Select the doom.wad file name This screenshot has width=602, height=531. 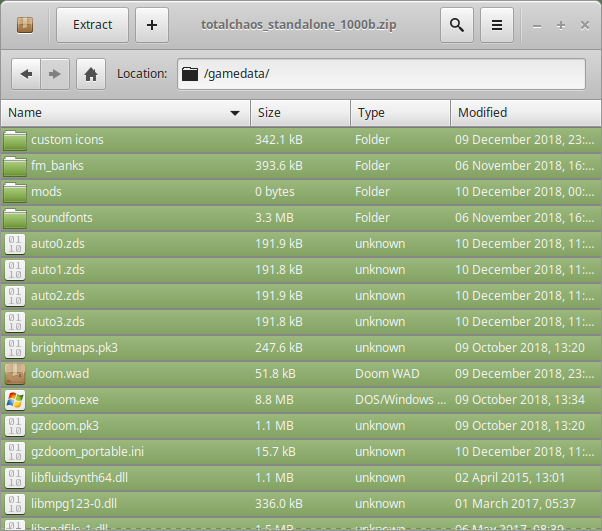(x=60, y=374)
